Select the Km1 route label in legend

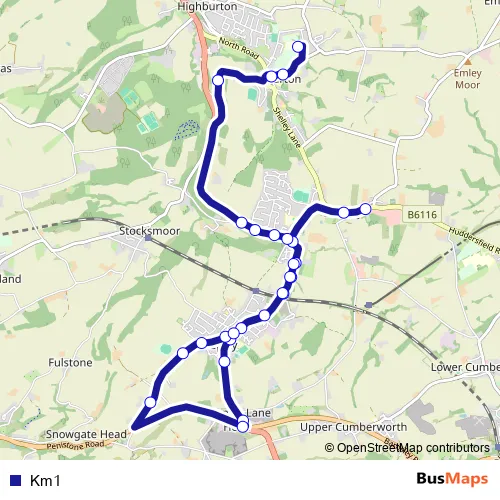point(45,481)
